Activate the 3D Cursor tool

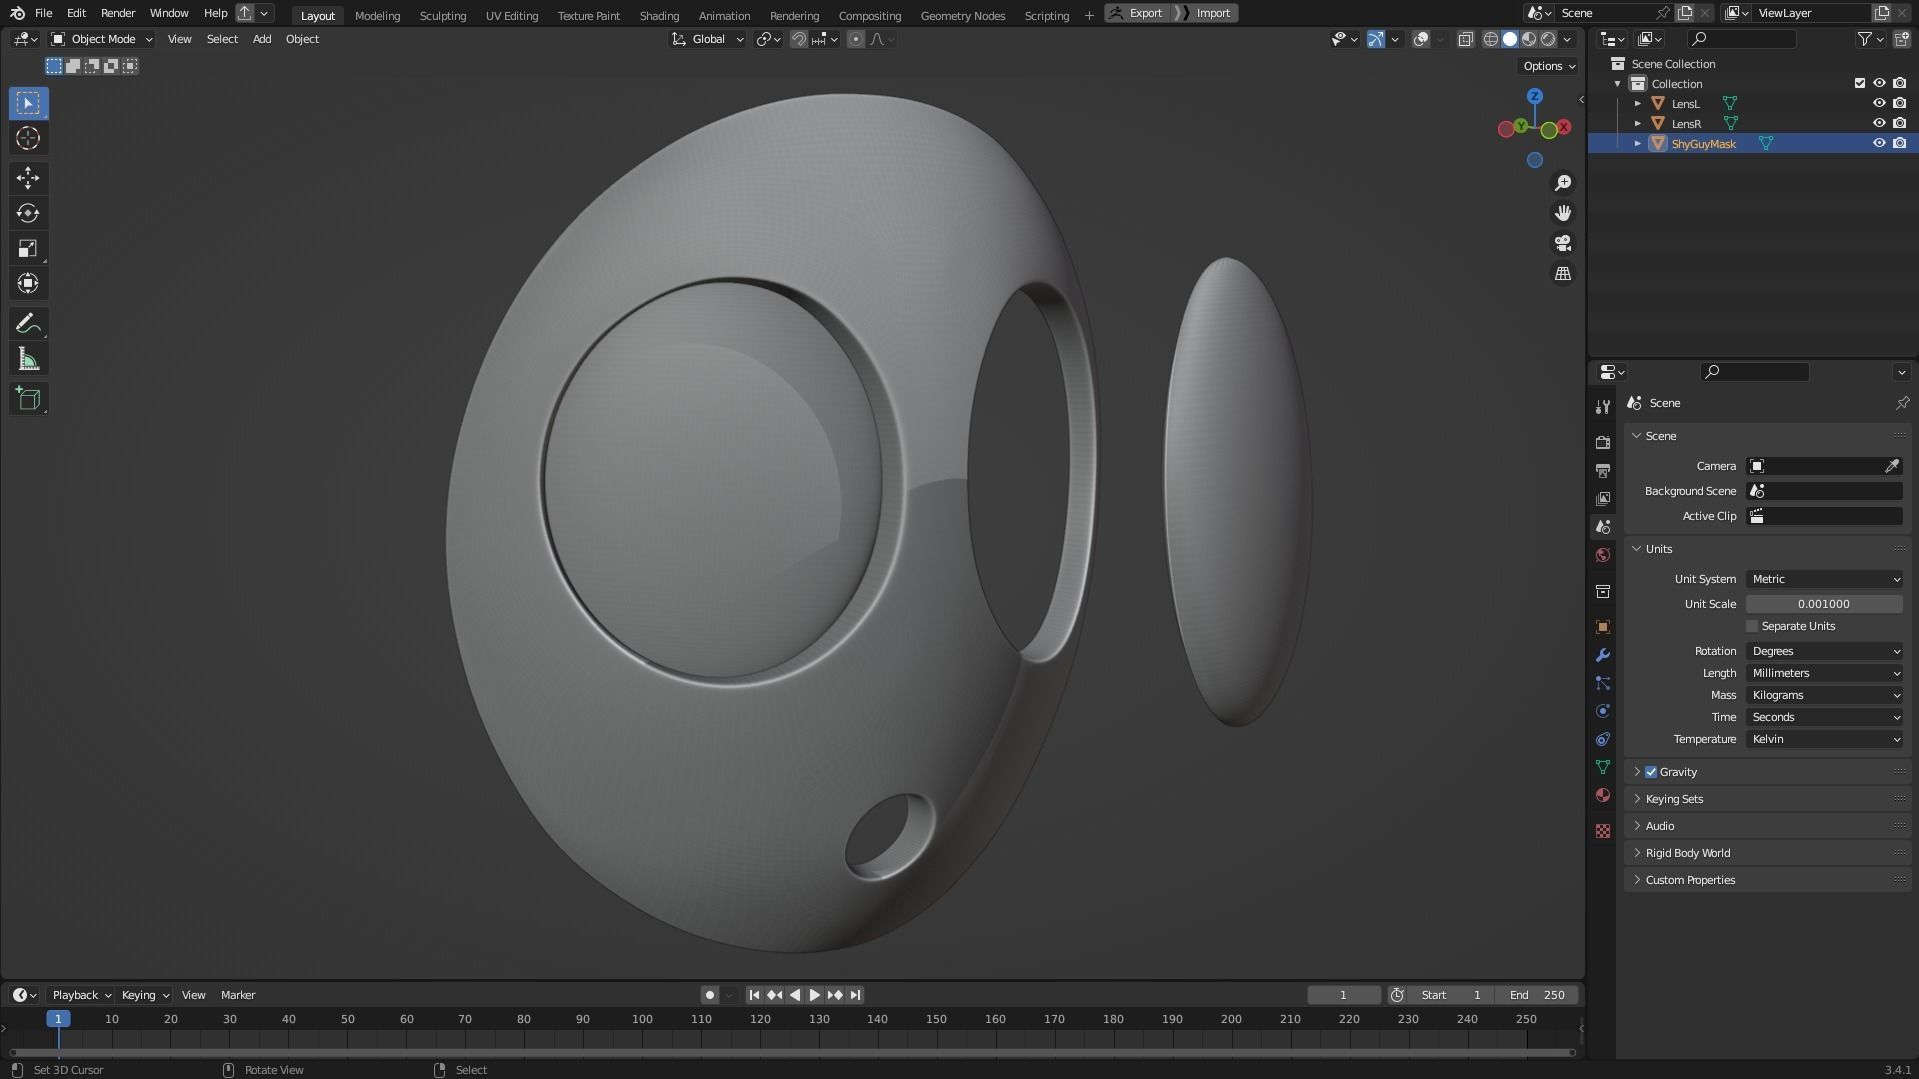pos(28,138)
